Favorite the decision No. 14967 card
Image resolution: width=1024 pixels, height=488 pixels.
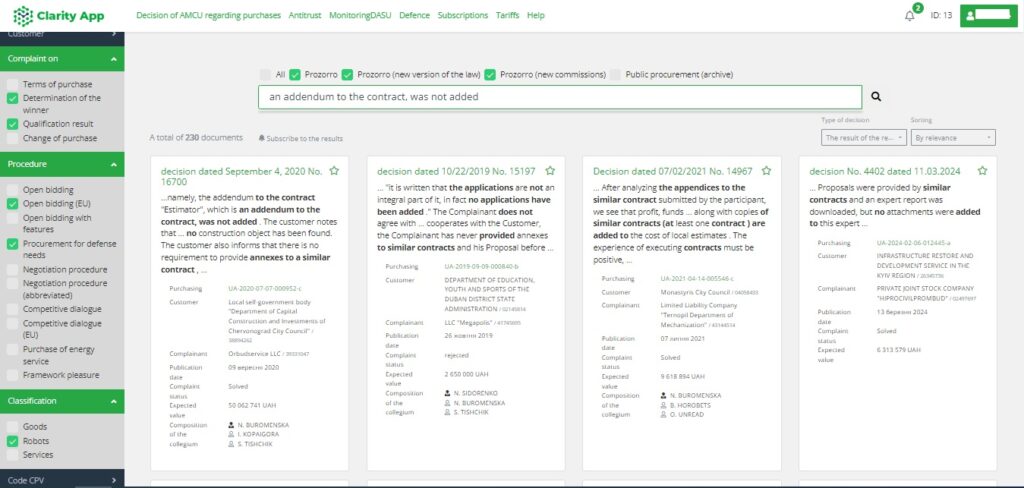(x=767, y=171)
